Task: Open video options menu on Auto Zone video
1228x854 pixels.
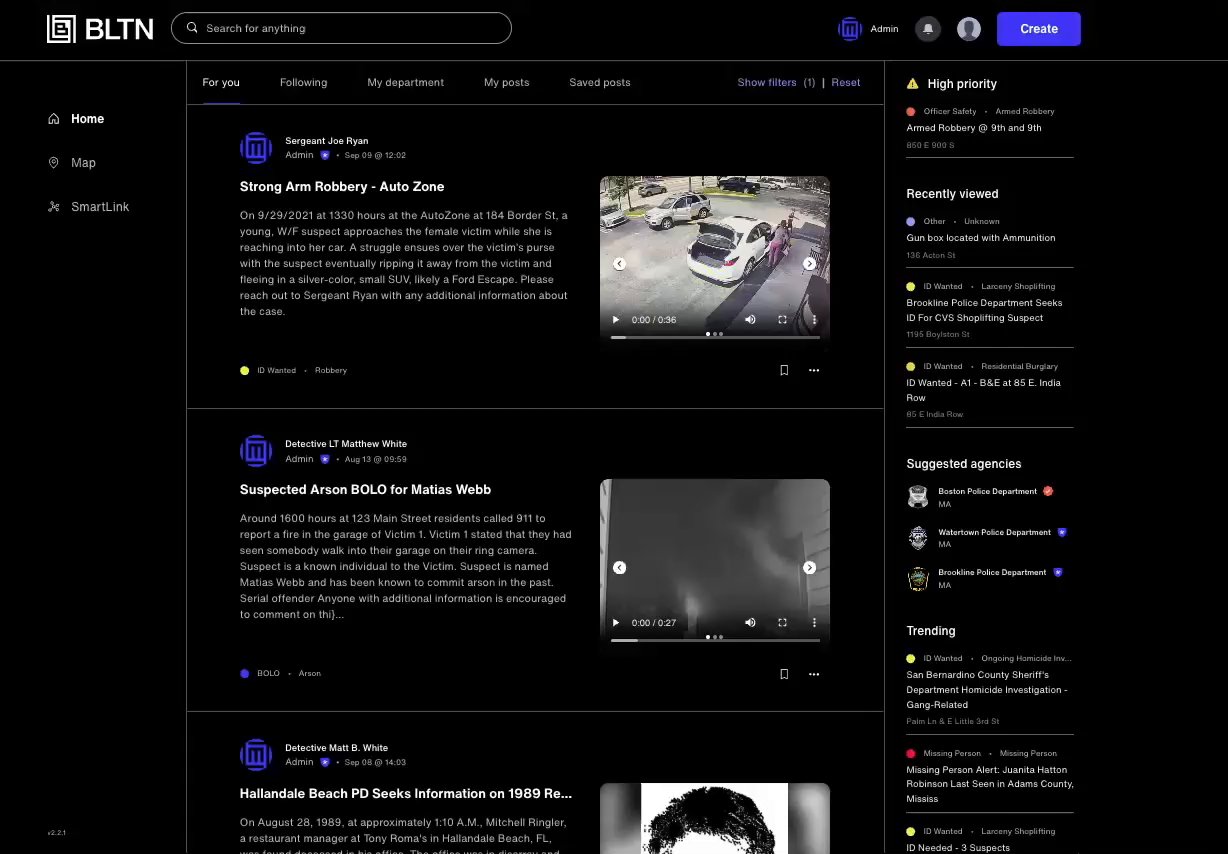Action: pos(814,320)
